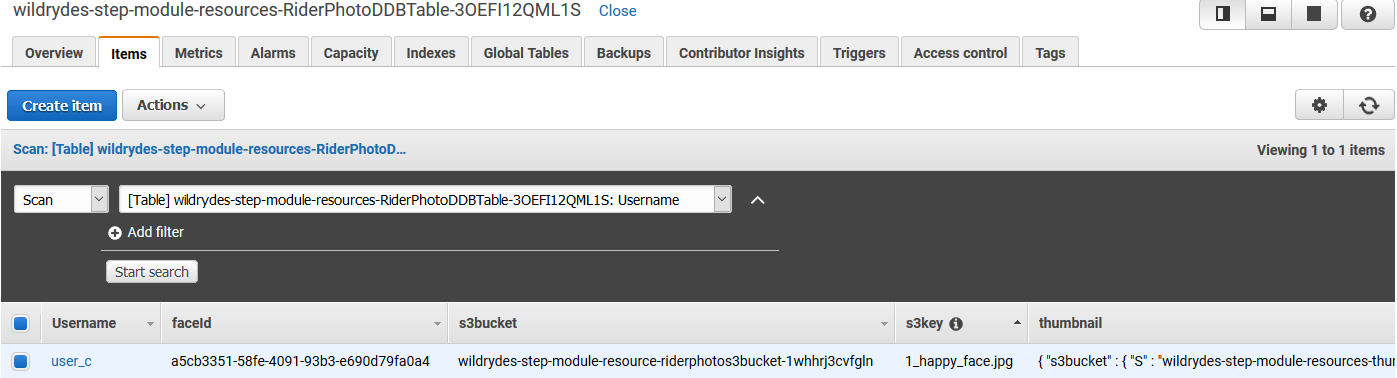Expand the Actions dropdown
Image resolution: width=1397 pixels, height=378 pixels.
(173, 105)
